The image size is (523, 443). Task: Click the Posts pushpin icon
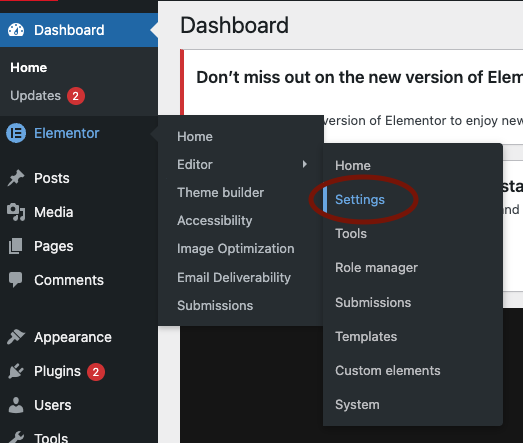(x=16, y=178)
